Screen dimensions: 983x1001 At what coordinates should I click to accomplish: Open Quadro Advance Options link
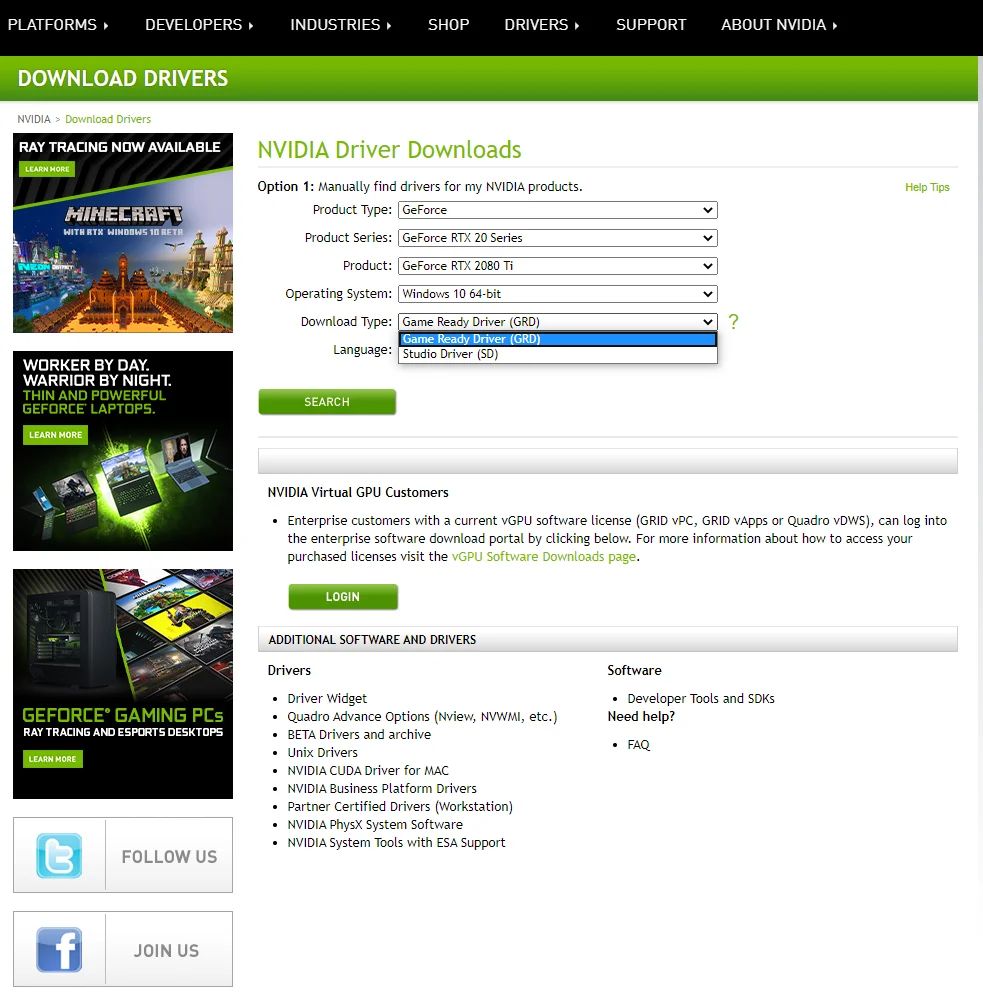[422, 717]
